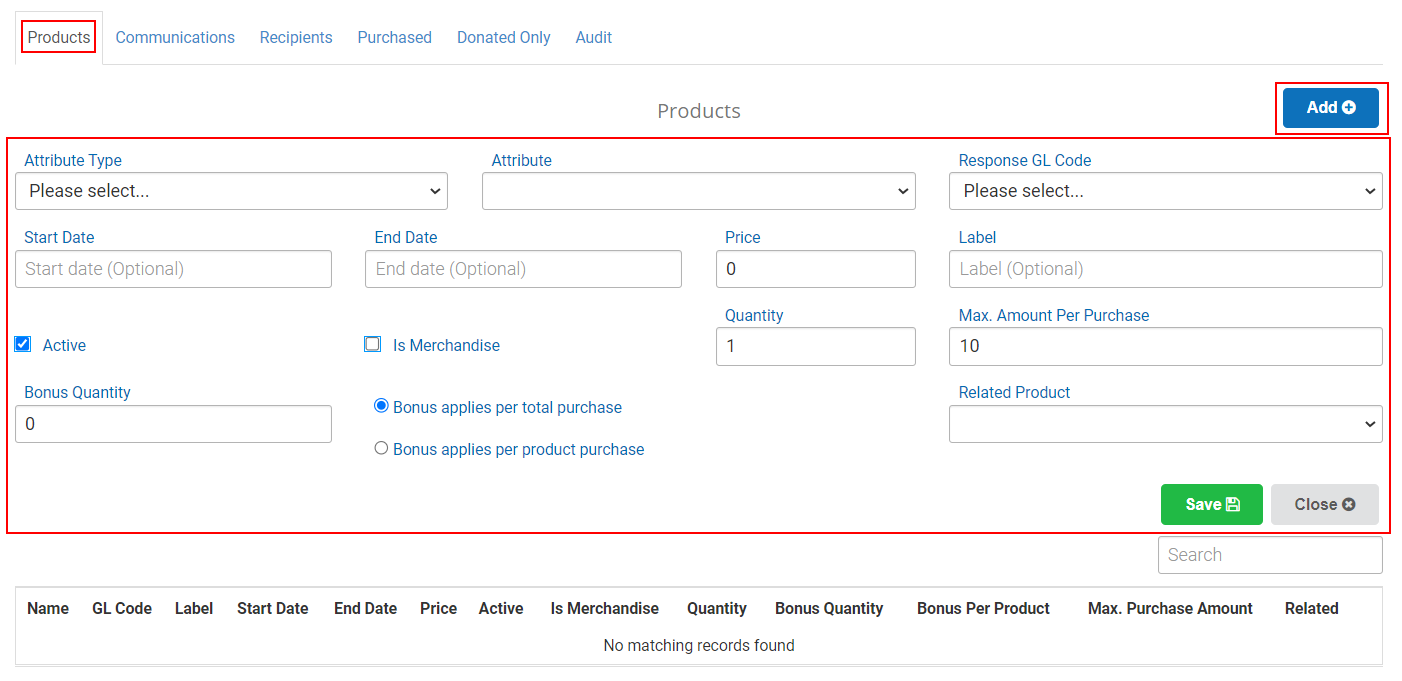1402x681 pixels.
Task: Open the Attribute Type dropdown
Action: coord(231,191)
